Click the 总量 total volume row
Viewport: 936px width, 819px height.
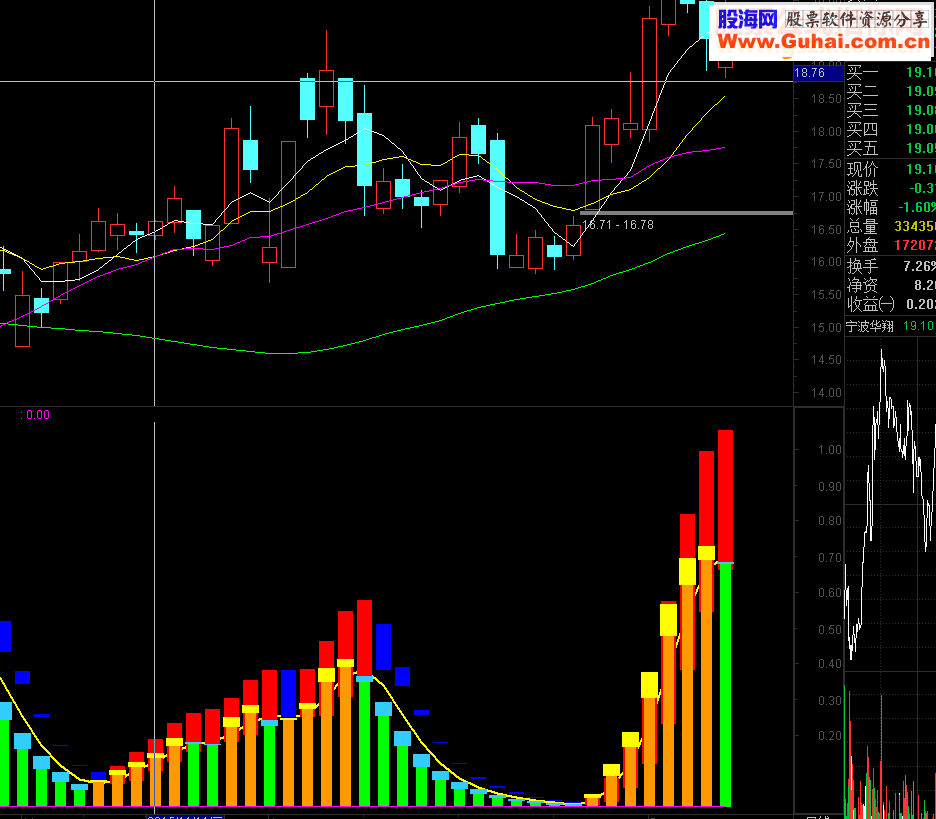(x=891, y=227)
